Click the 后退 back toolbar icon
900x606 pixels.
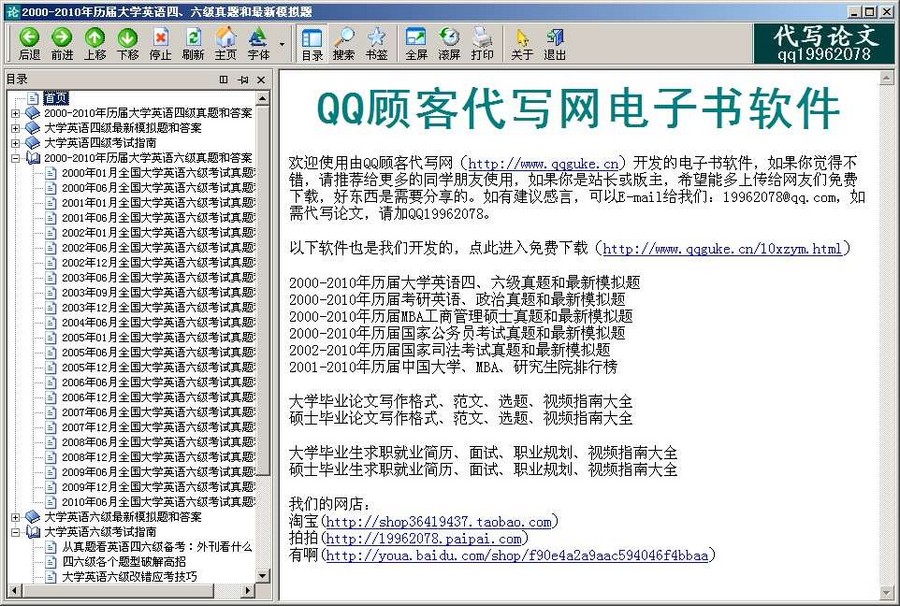(x=29, y=44)
